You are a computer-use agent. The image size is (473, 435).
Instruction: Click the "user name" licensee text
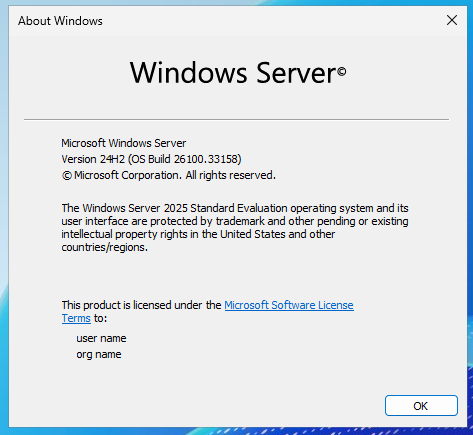(x=101, y=338)
